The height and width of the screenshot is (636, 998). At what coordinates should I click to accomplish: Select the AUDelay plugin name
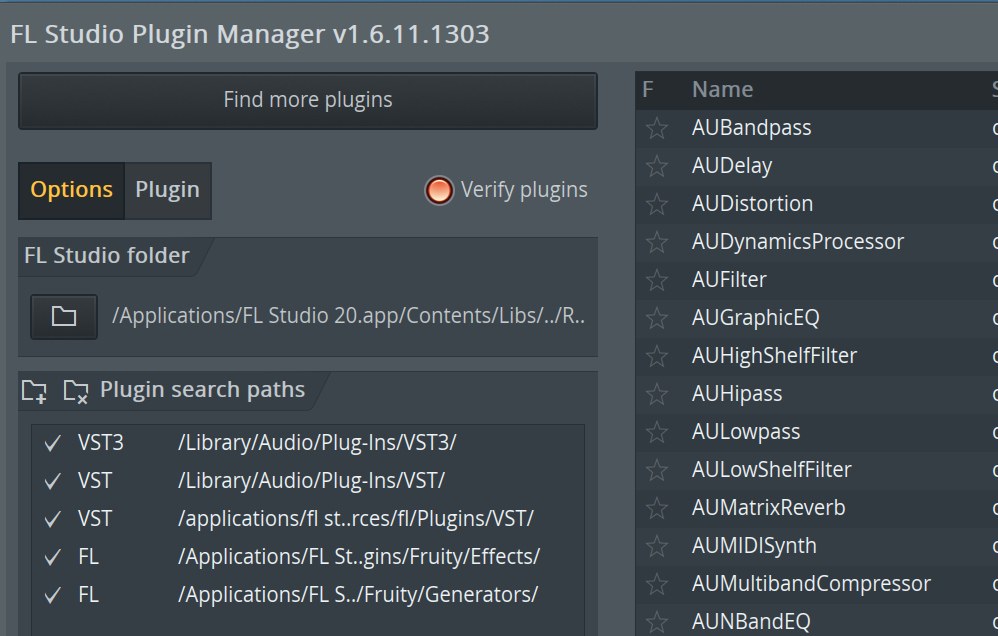tap(732, 166)
